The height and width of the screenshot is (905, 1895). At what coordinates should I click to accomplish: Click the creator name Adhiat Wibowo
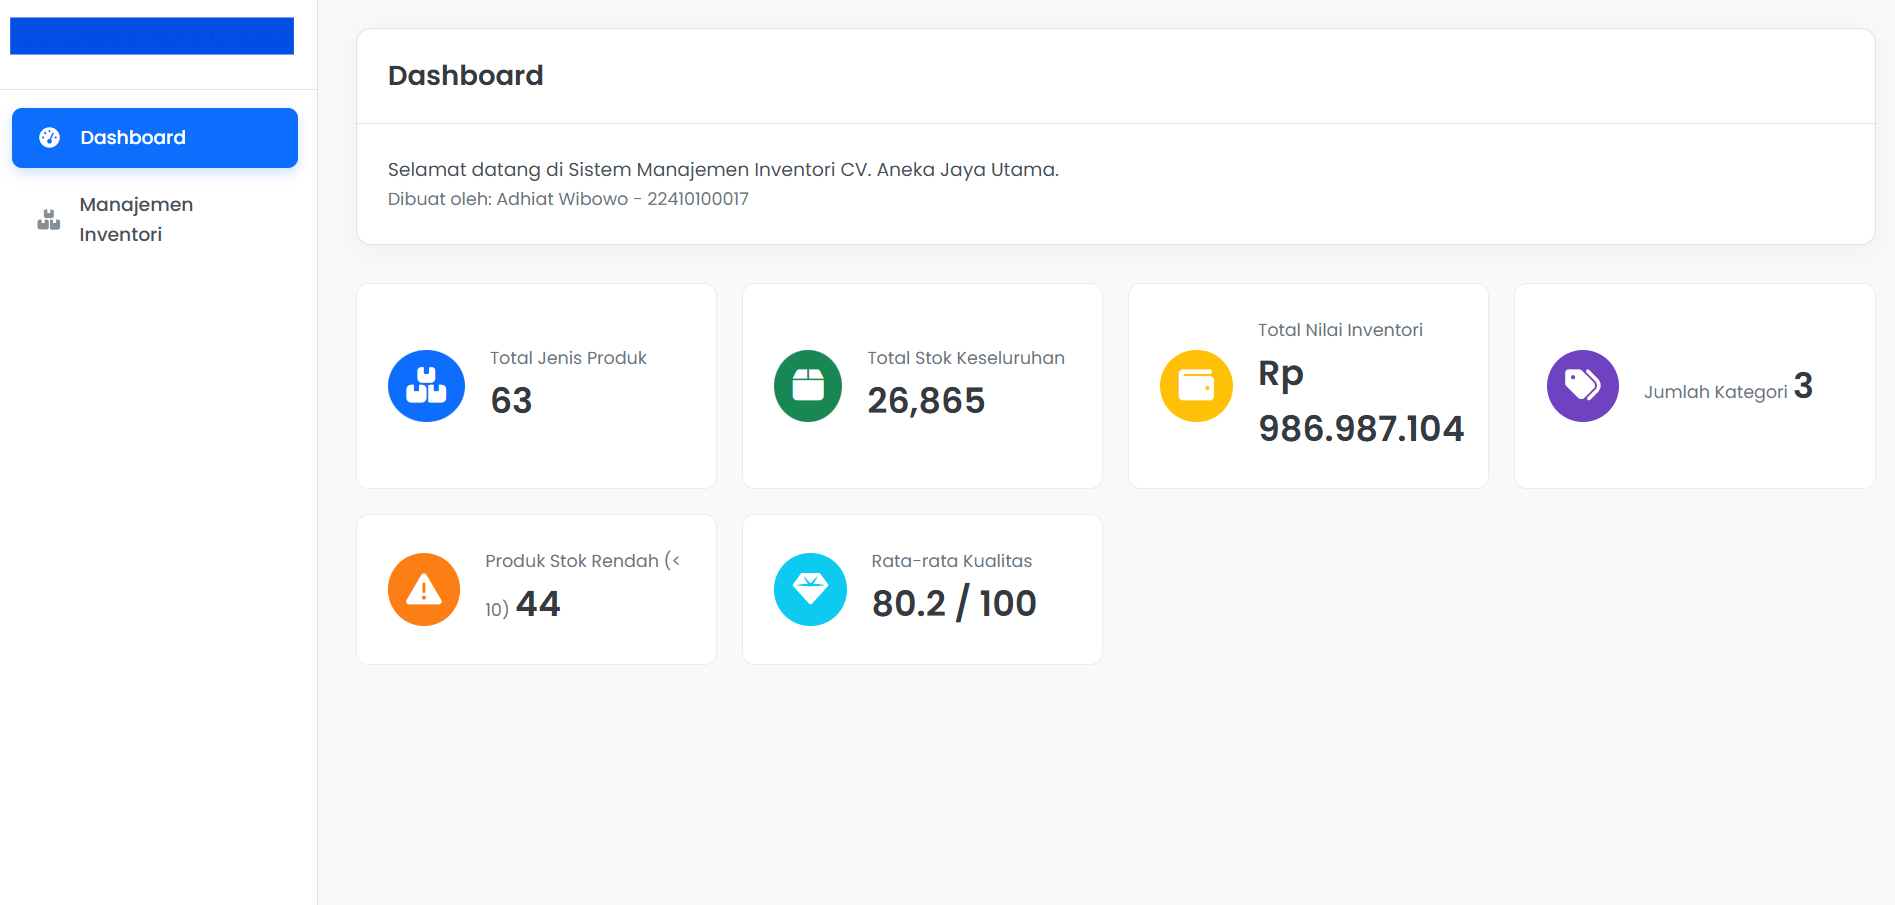(567, 198)
